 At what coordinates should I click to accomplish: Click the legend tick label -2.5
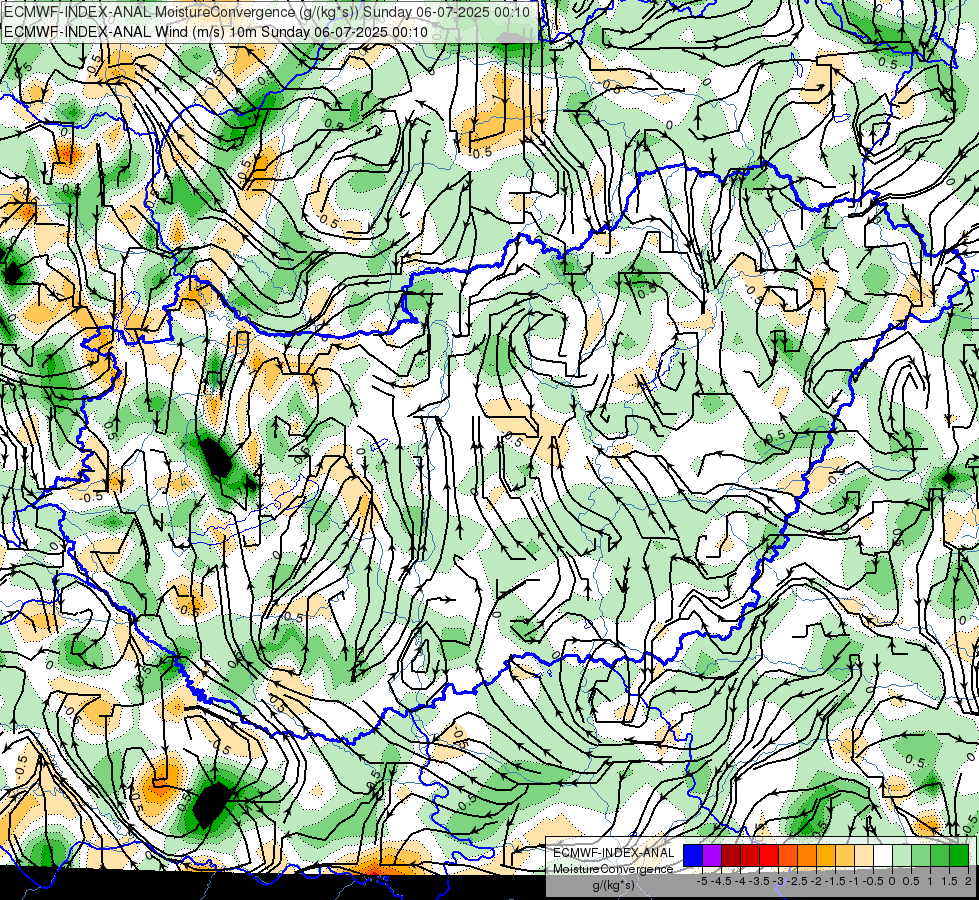(797, 881)
